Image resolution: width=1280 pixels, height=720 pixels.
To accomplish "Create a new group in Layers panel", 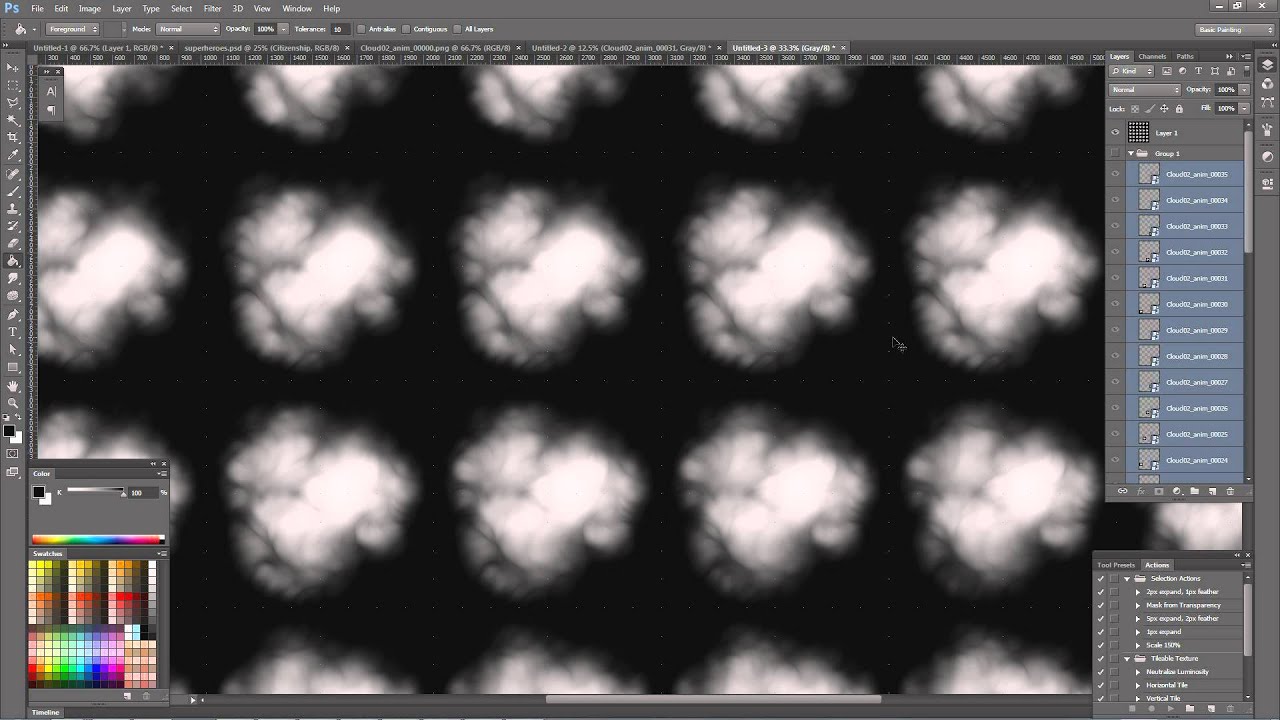I will pos(1194,491).
